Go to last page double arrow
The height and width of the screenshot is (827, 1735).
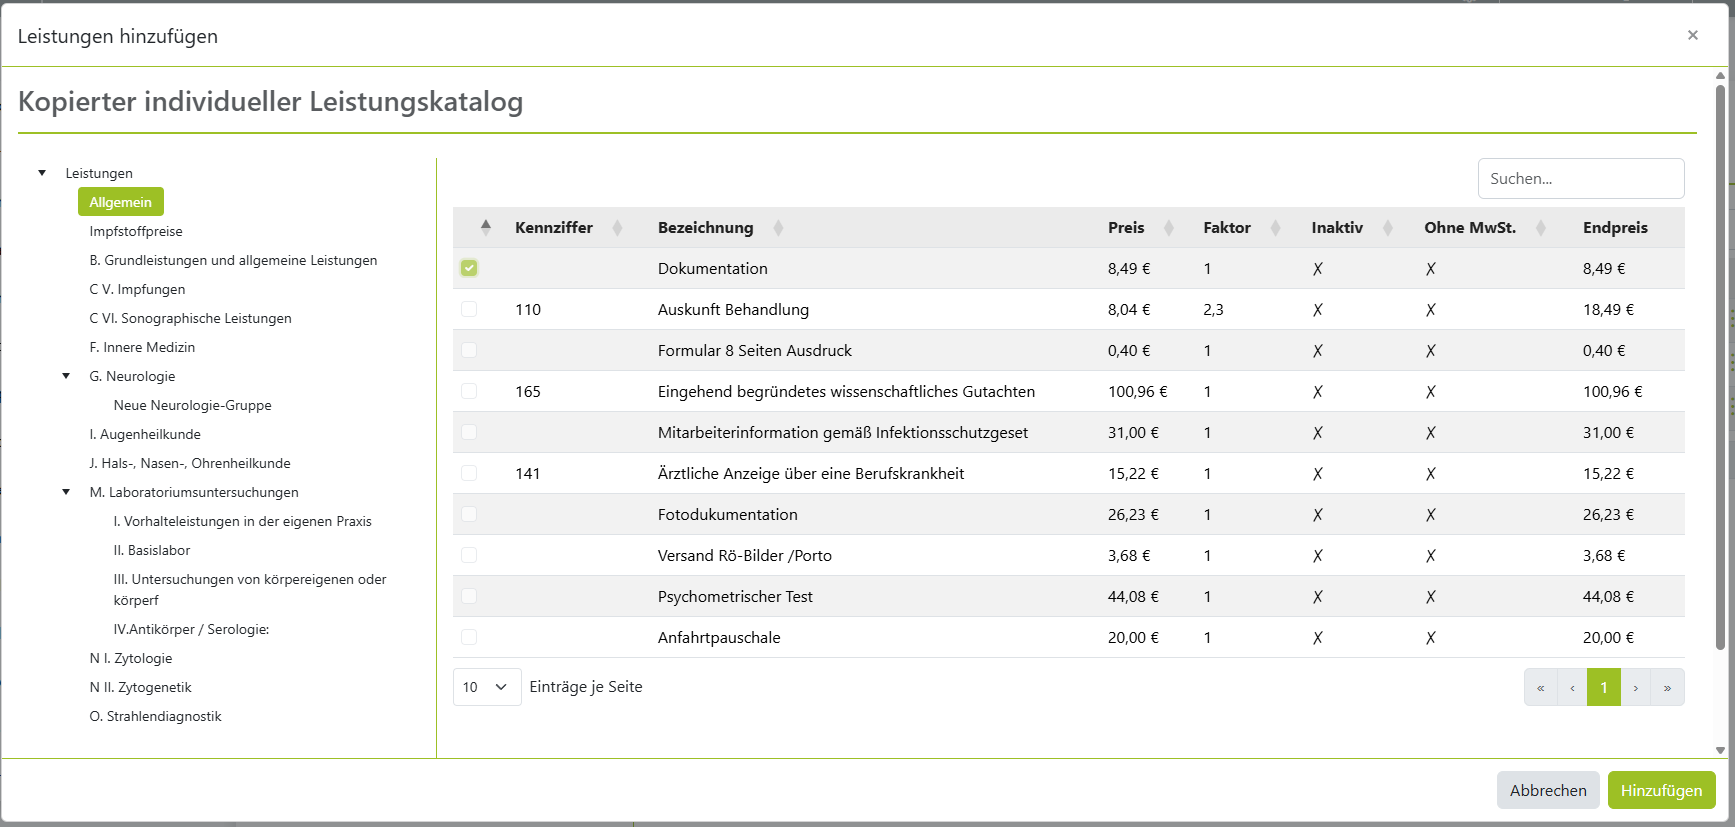click(x=1667, y=688)
